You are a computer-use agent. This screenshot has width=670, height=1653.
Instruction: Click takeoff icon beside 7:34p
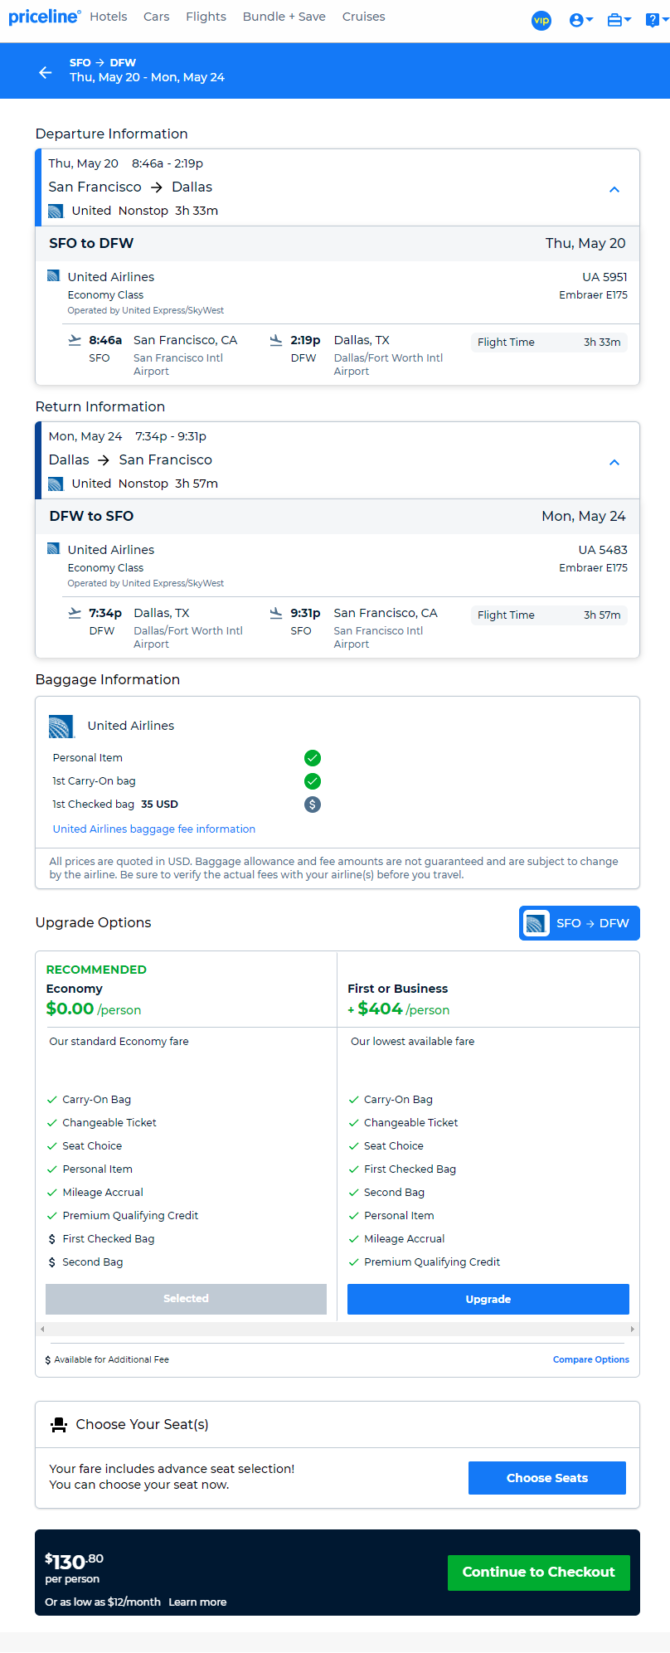(x=75, y=614)
